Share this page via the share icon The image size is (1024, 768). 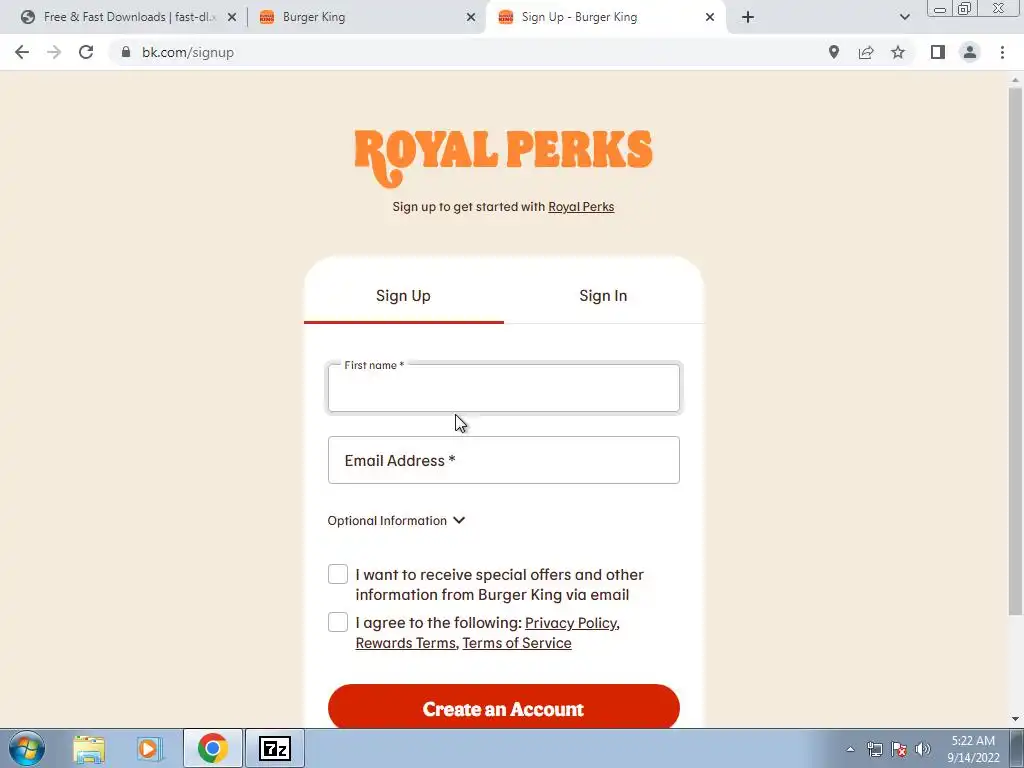coord(866,52)
